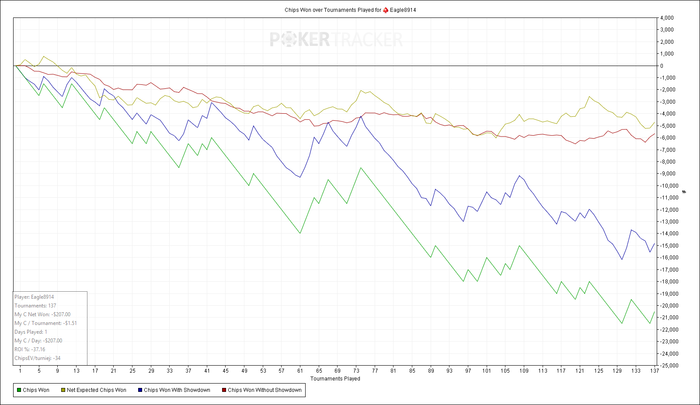Select the 'Chips Won Without Showdown' legend label

point(265,390)
